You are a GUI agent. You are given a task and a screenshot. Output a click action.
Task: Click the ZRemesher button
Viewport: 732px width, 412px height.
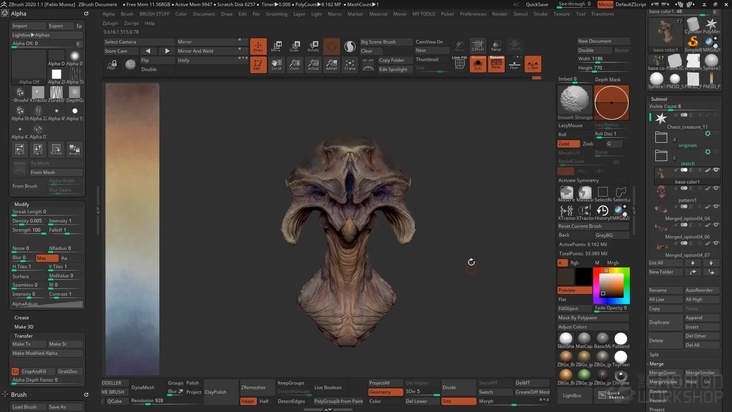257,387
